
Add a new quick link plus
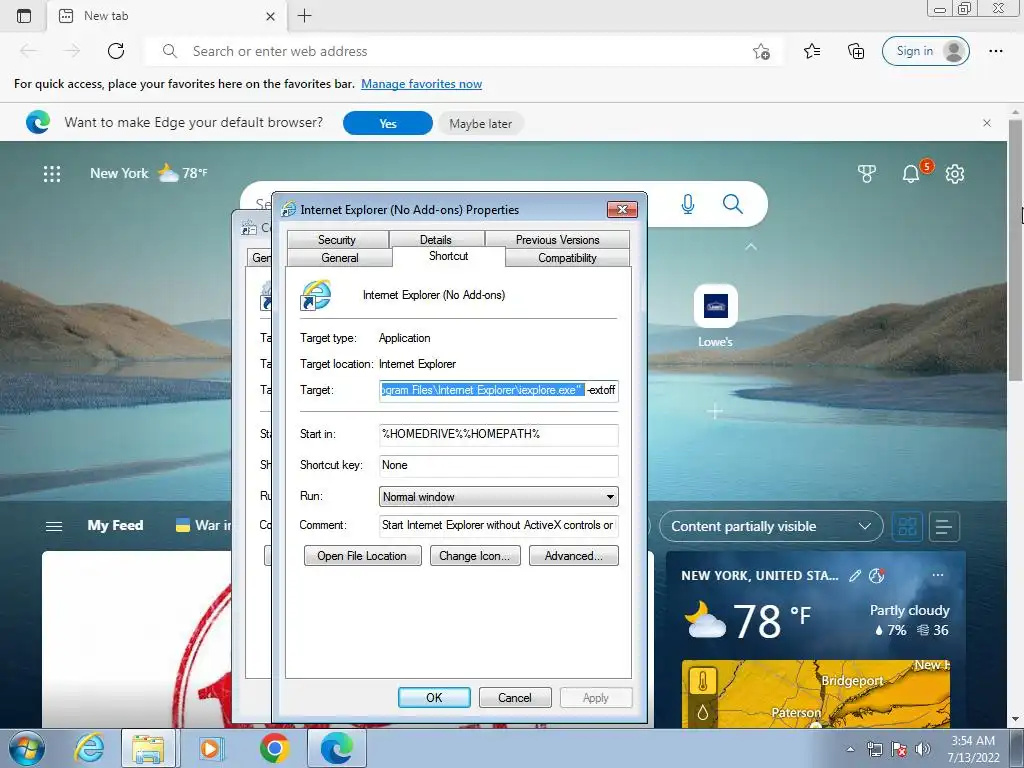tap(715, 411)
